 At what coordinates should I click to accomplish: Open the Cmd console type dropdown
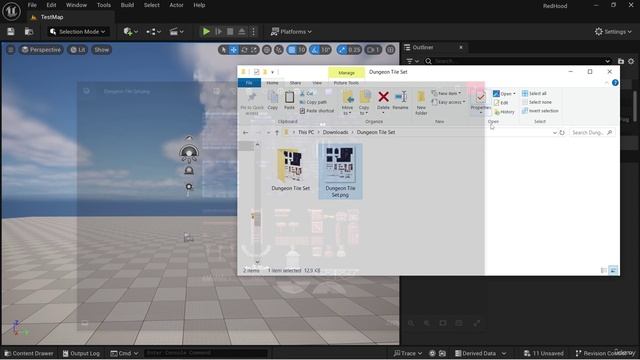click(124, 353)
